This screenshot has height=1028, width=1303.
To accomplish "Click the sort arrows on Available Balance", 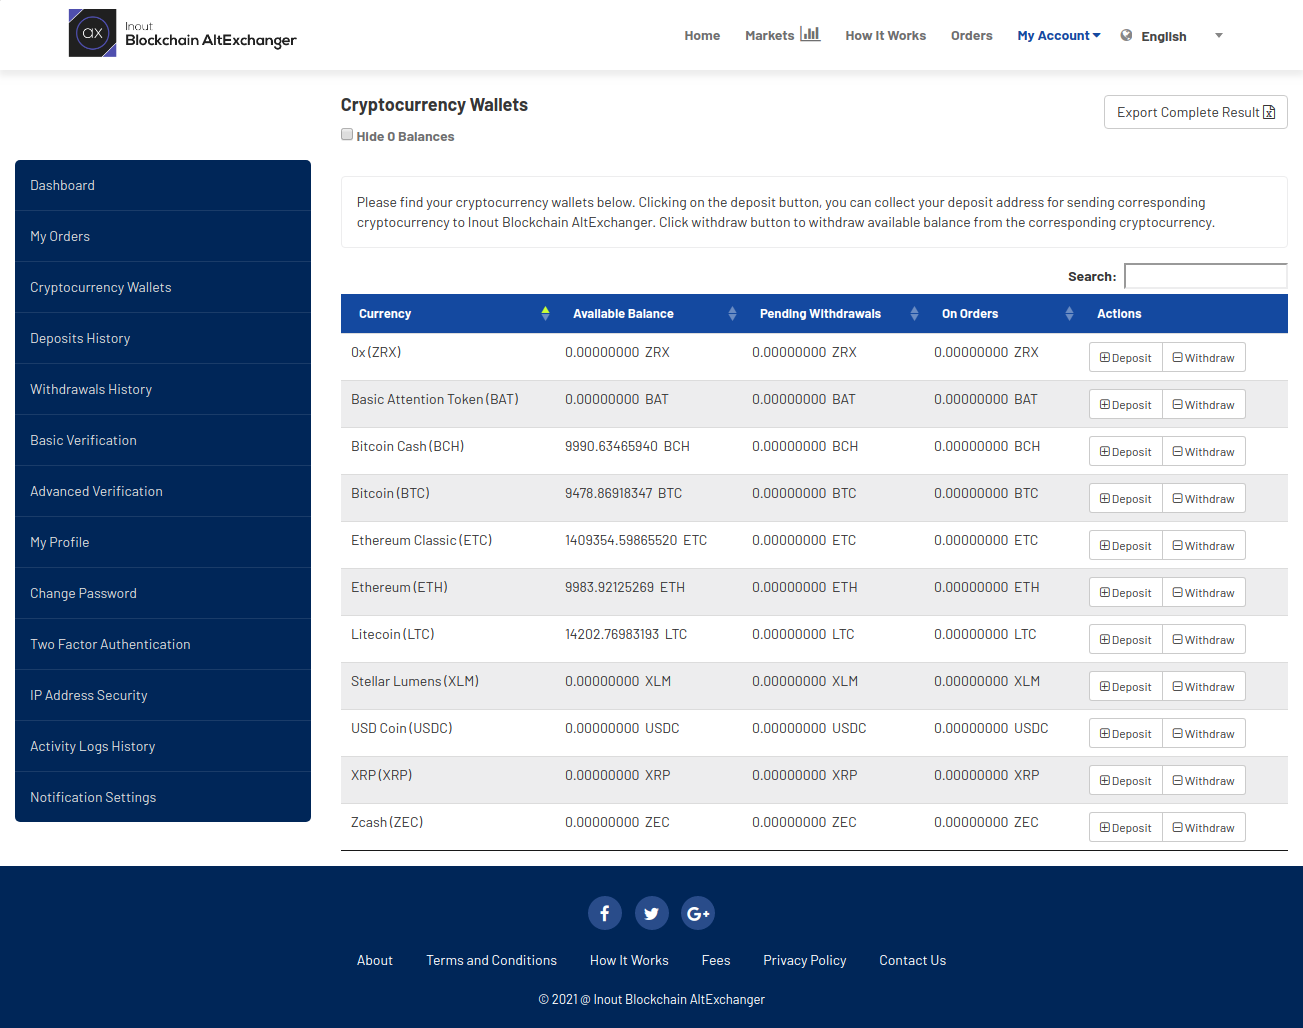I will coord(732,313).
